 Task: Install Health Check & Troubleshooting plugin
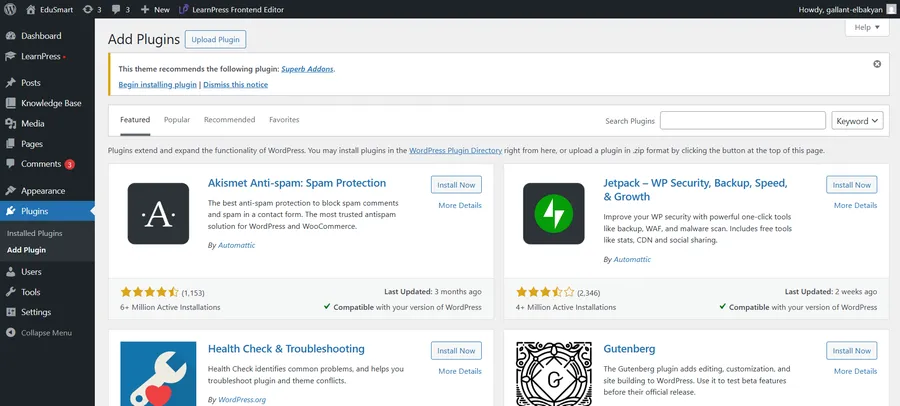pos(456,351)
